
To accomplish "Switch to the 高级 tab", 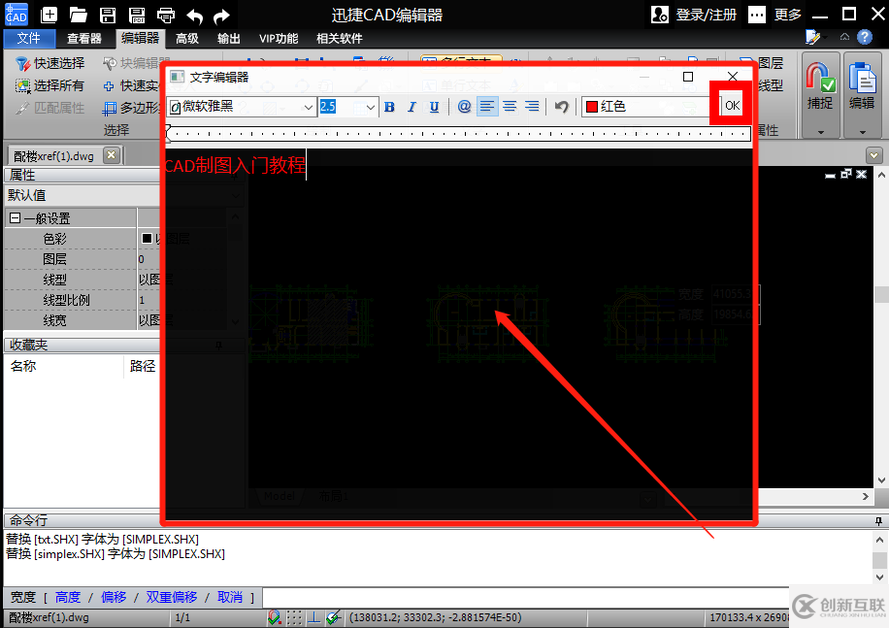I will click(187, 39).
